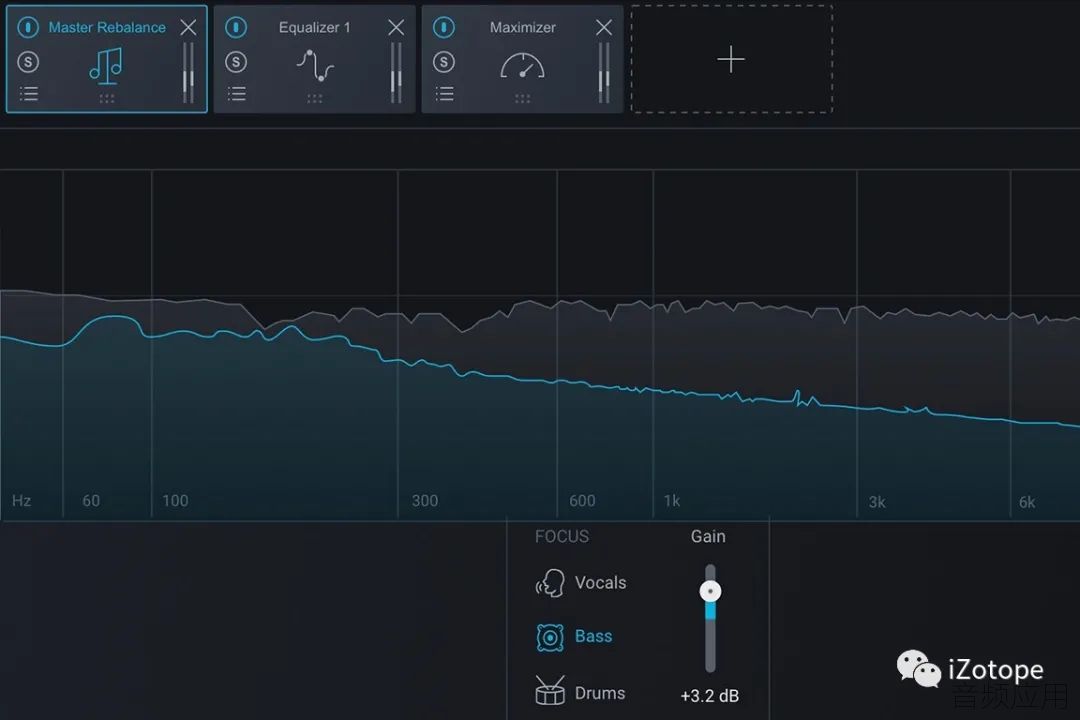Click the 3k frequency label

[x=877, y=502]
